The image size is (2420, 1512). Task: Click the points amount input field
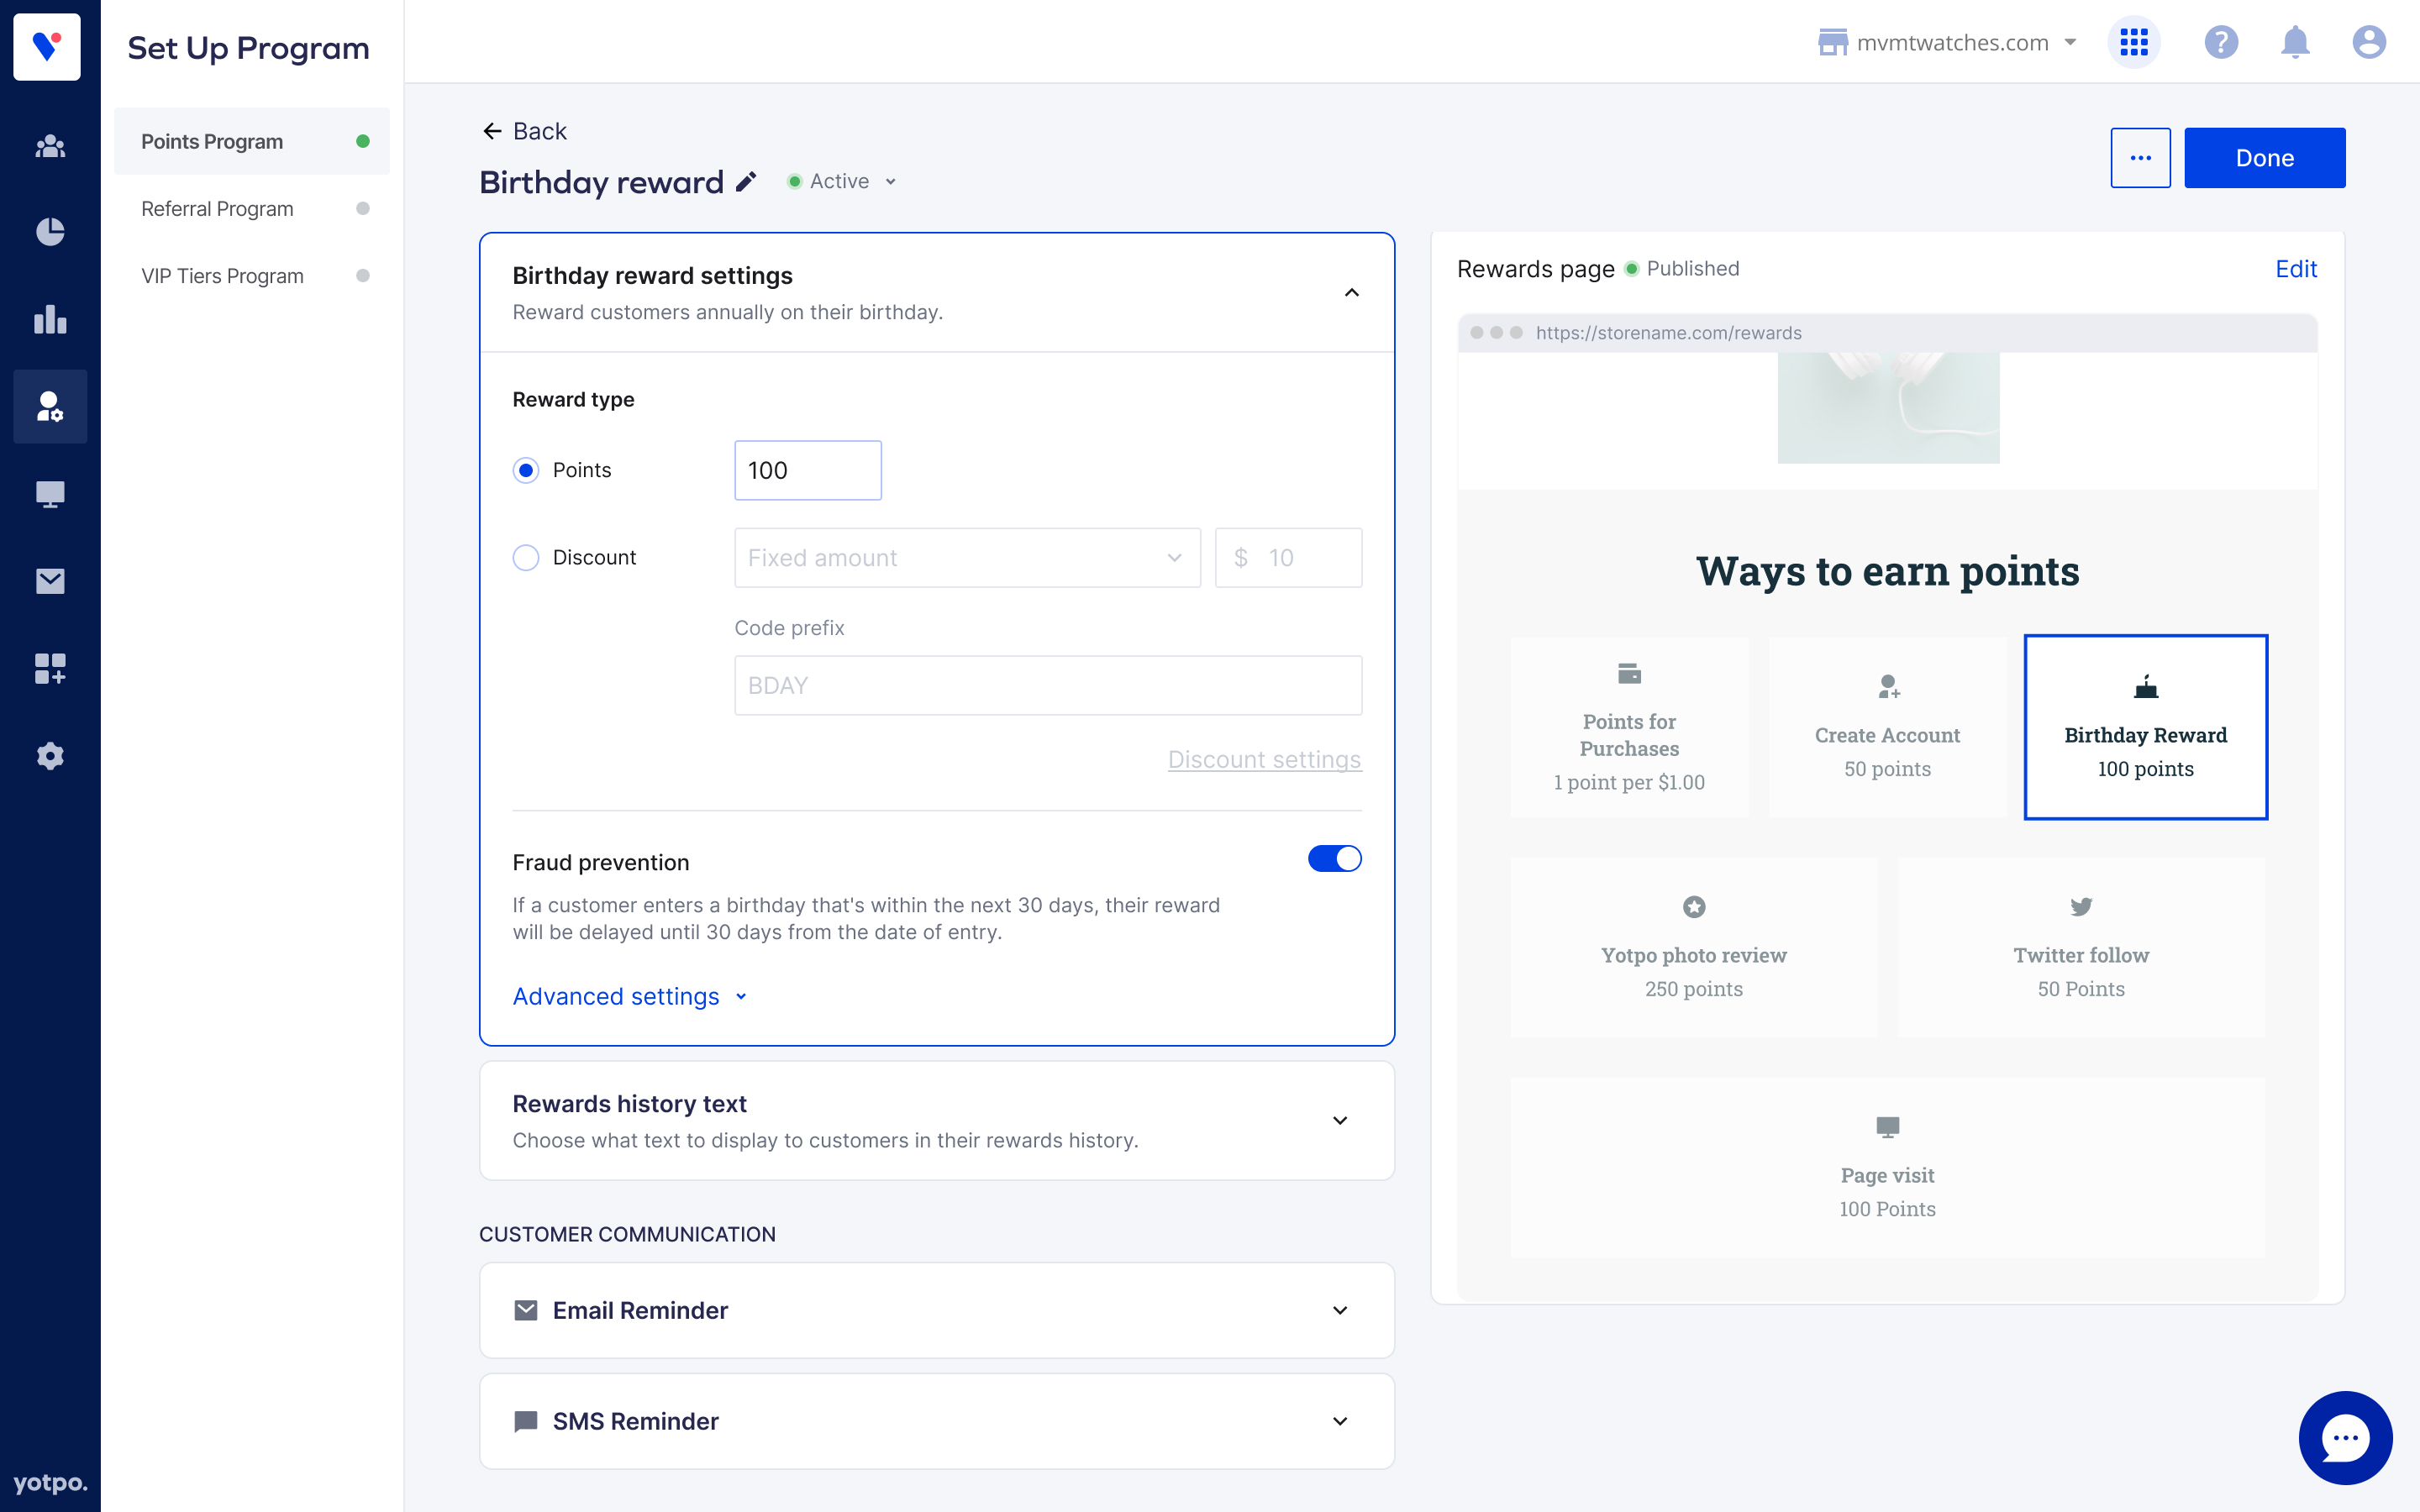[x=807, y=470]
